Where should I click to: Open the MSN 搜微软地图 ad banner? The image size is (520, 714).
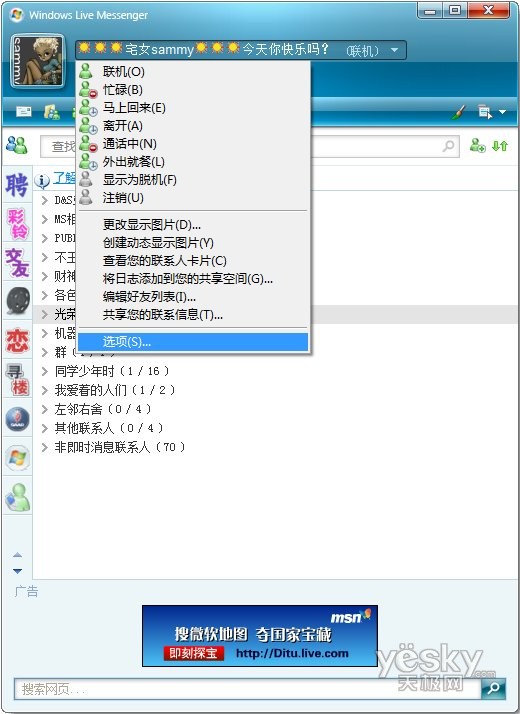tap(260, 636)
